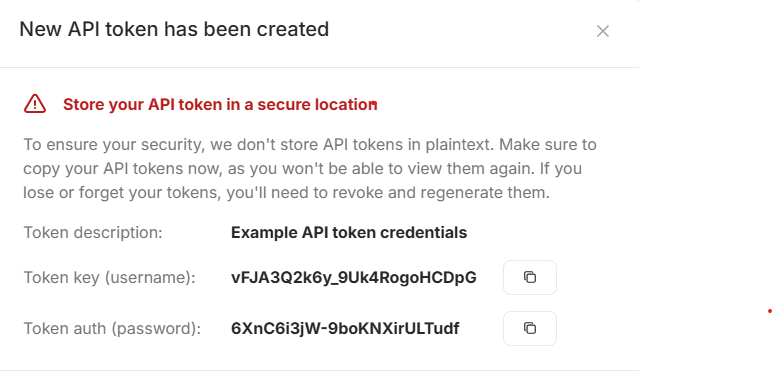Close the new API token dialog

click(602, 32)
